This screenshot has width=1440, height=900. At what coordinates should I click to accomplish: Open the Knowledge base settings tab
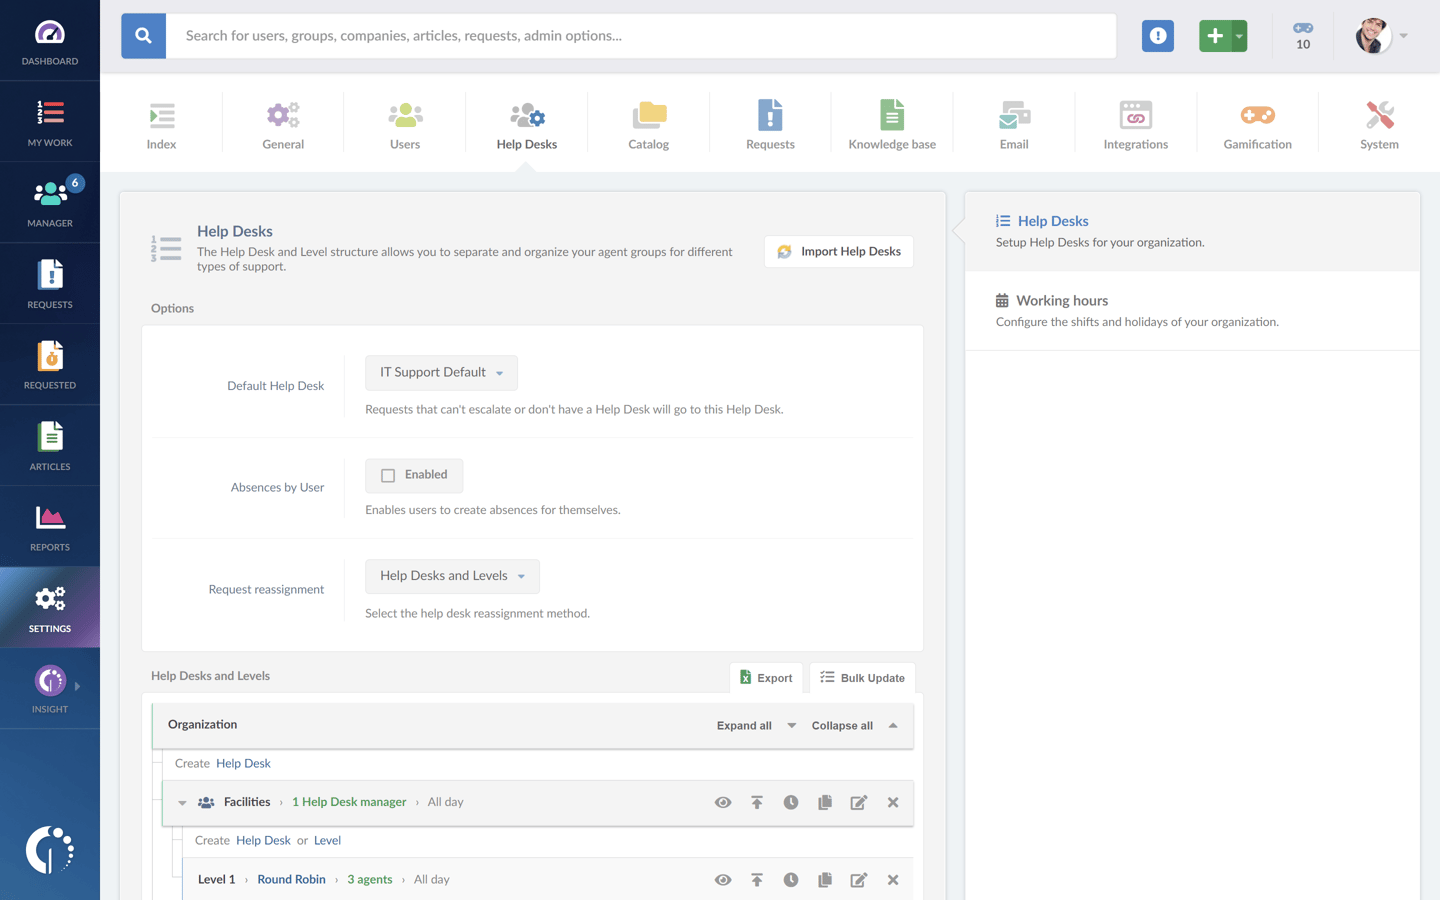pos(892,122)
